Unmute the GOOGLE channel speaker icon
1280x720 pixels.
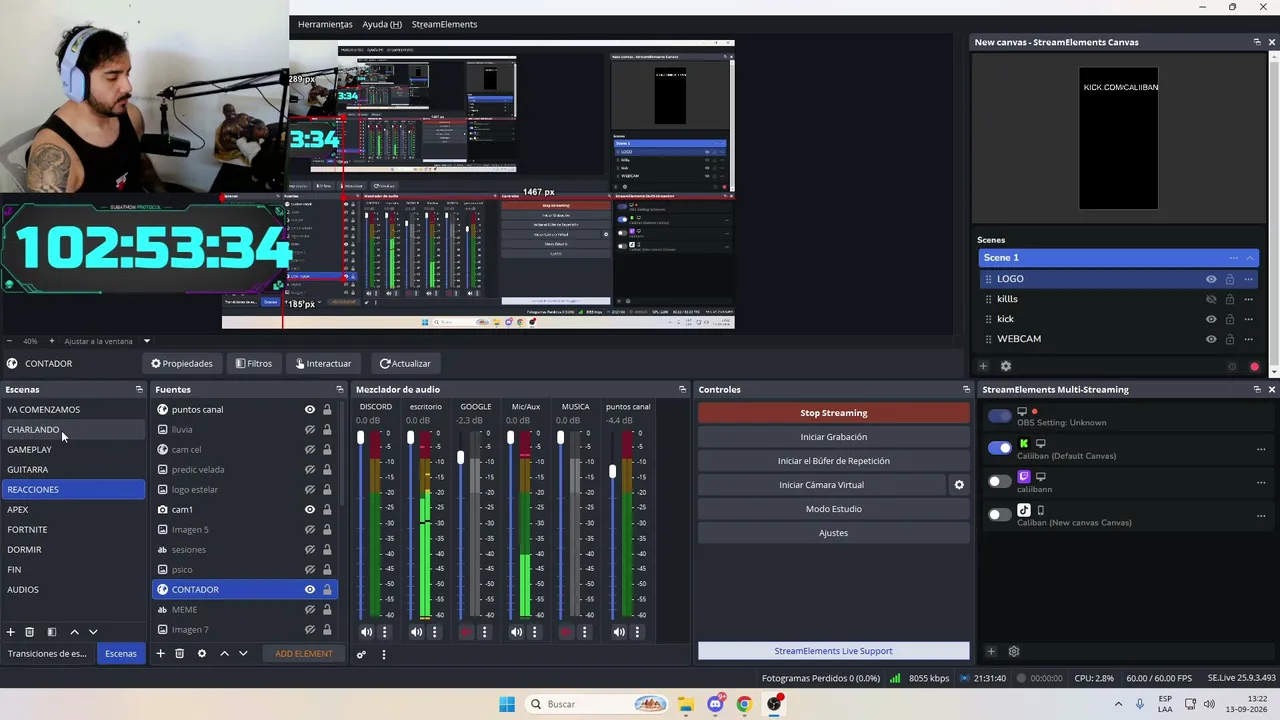[466, 632]
